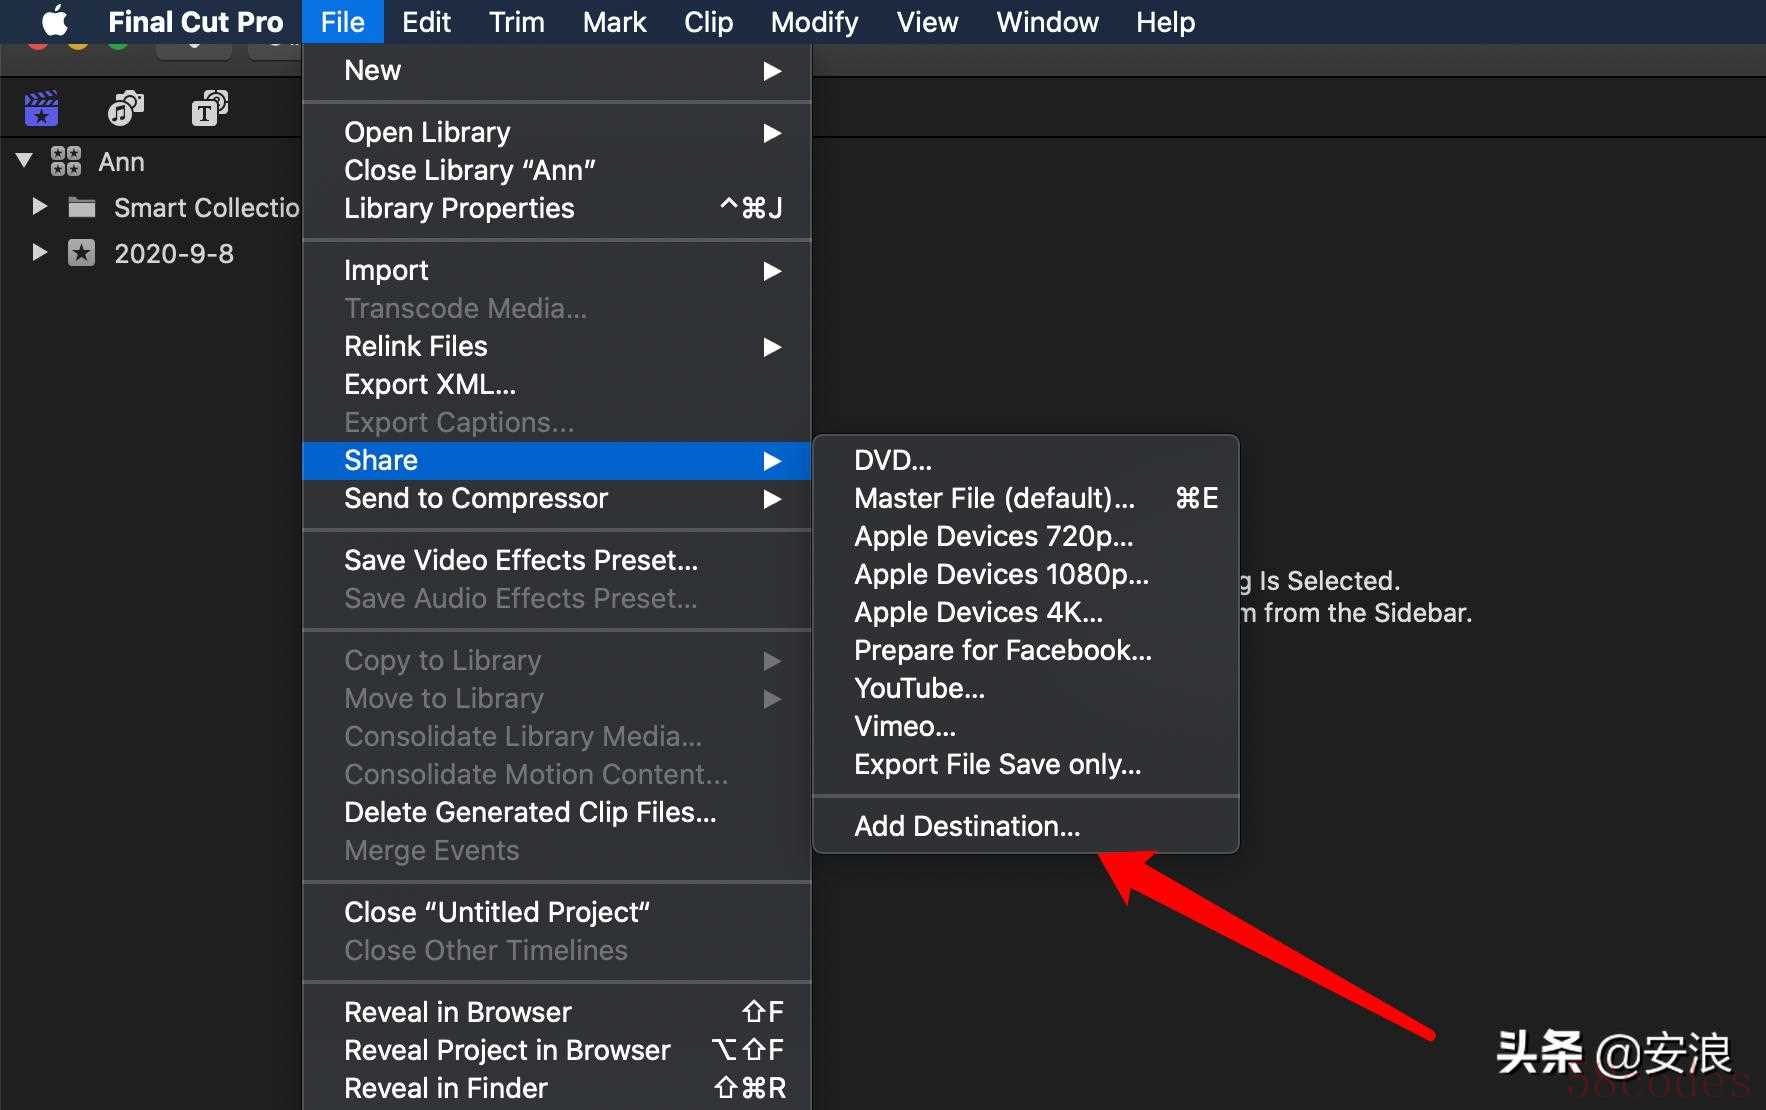Open the Trim menu
The image size is (1766, 1110).
517,21
